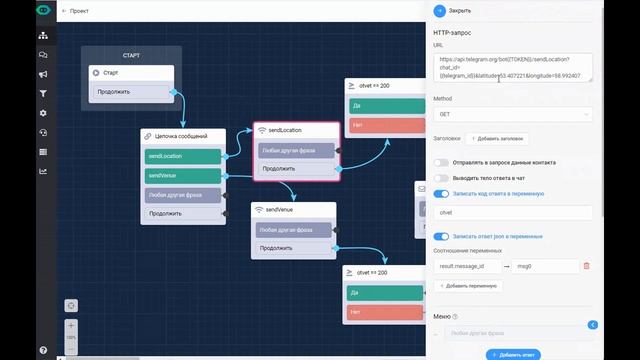Select the sendLocation node header
Viewport: 640px width, 360px height.
point(297,130)
